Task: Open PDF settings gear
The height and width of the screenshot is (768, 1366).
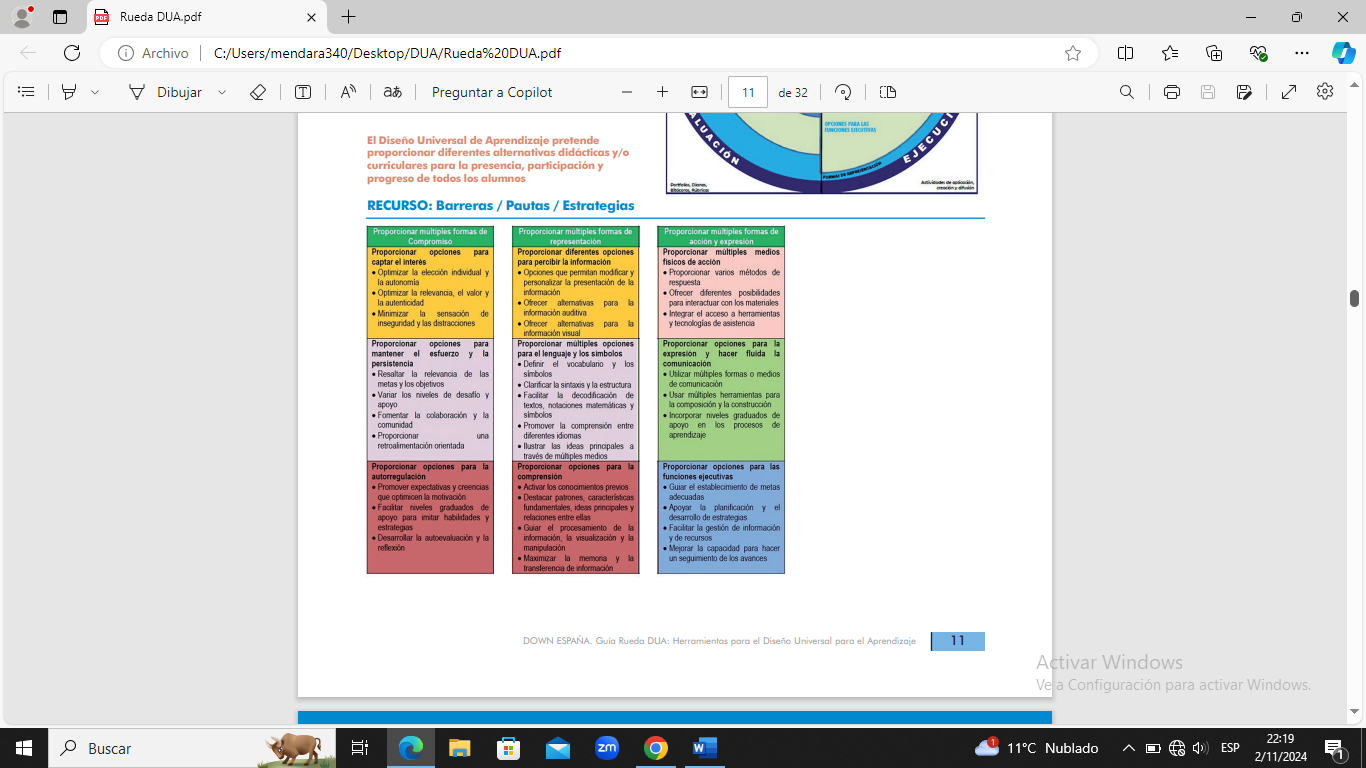Action: tap(1325, 92)
